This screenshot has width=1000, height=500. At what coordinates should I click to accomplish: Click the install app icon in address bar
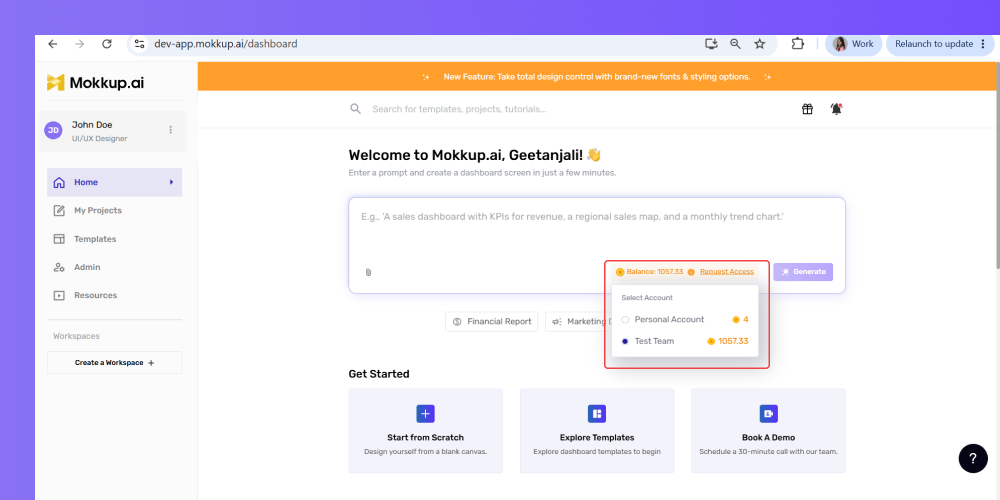(711, 44)
